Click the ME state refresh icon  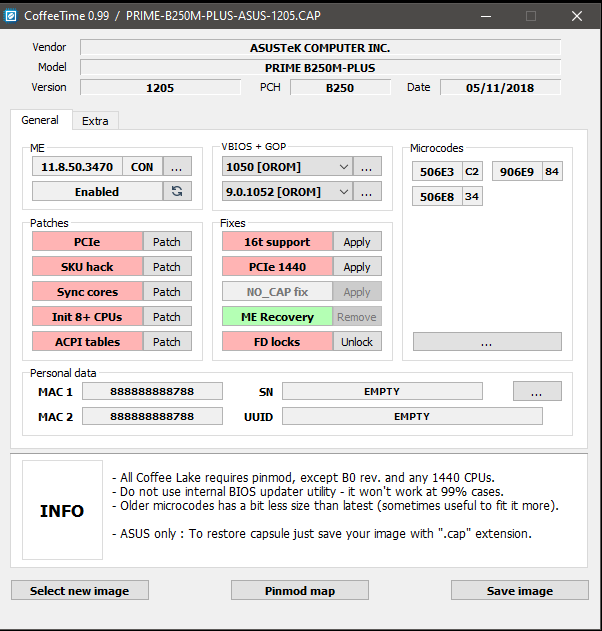[177, 191]
